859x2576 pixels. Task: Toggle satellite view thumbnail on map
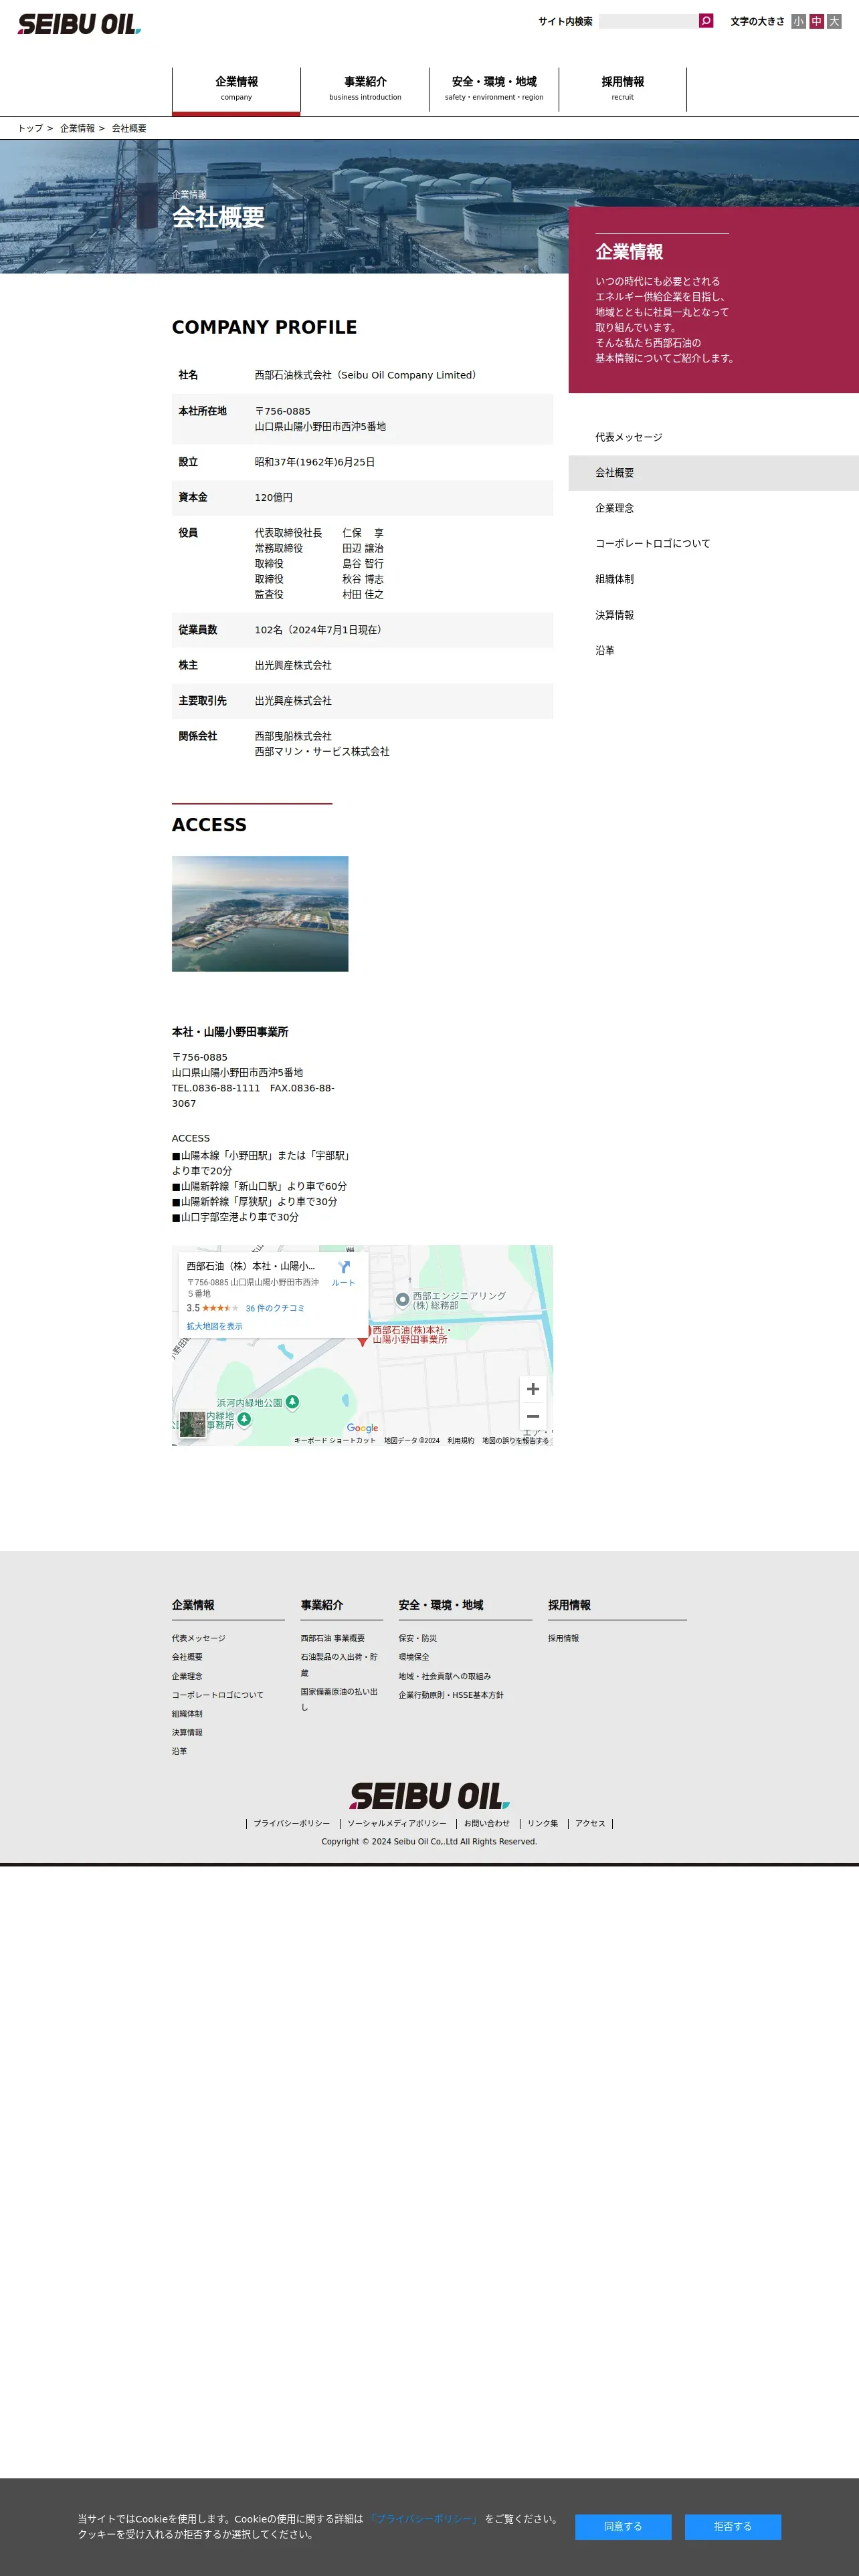click(x=192, y=1425)
